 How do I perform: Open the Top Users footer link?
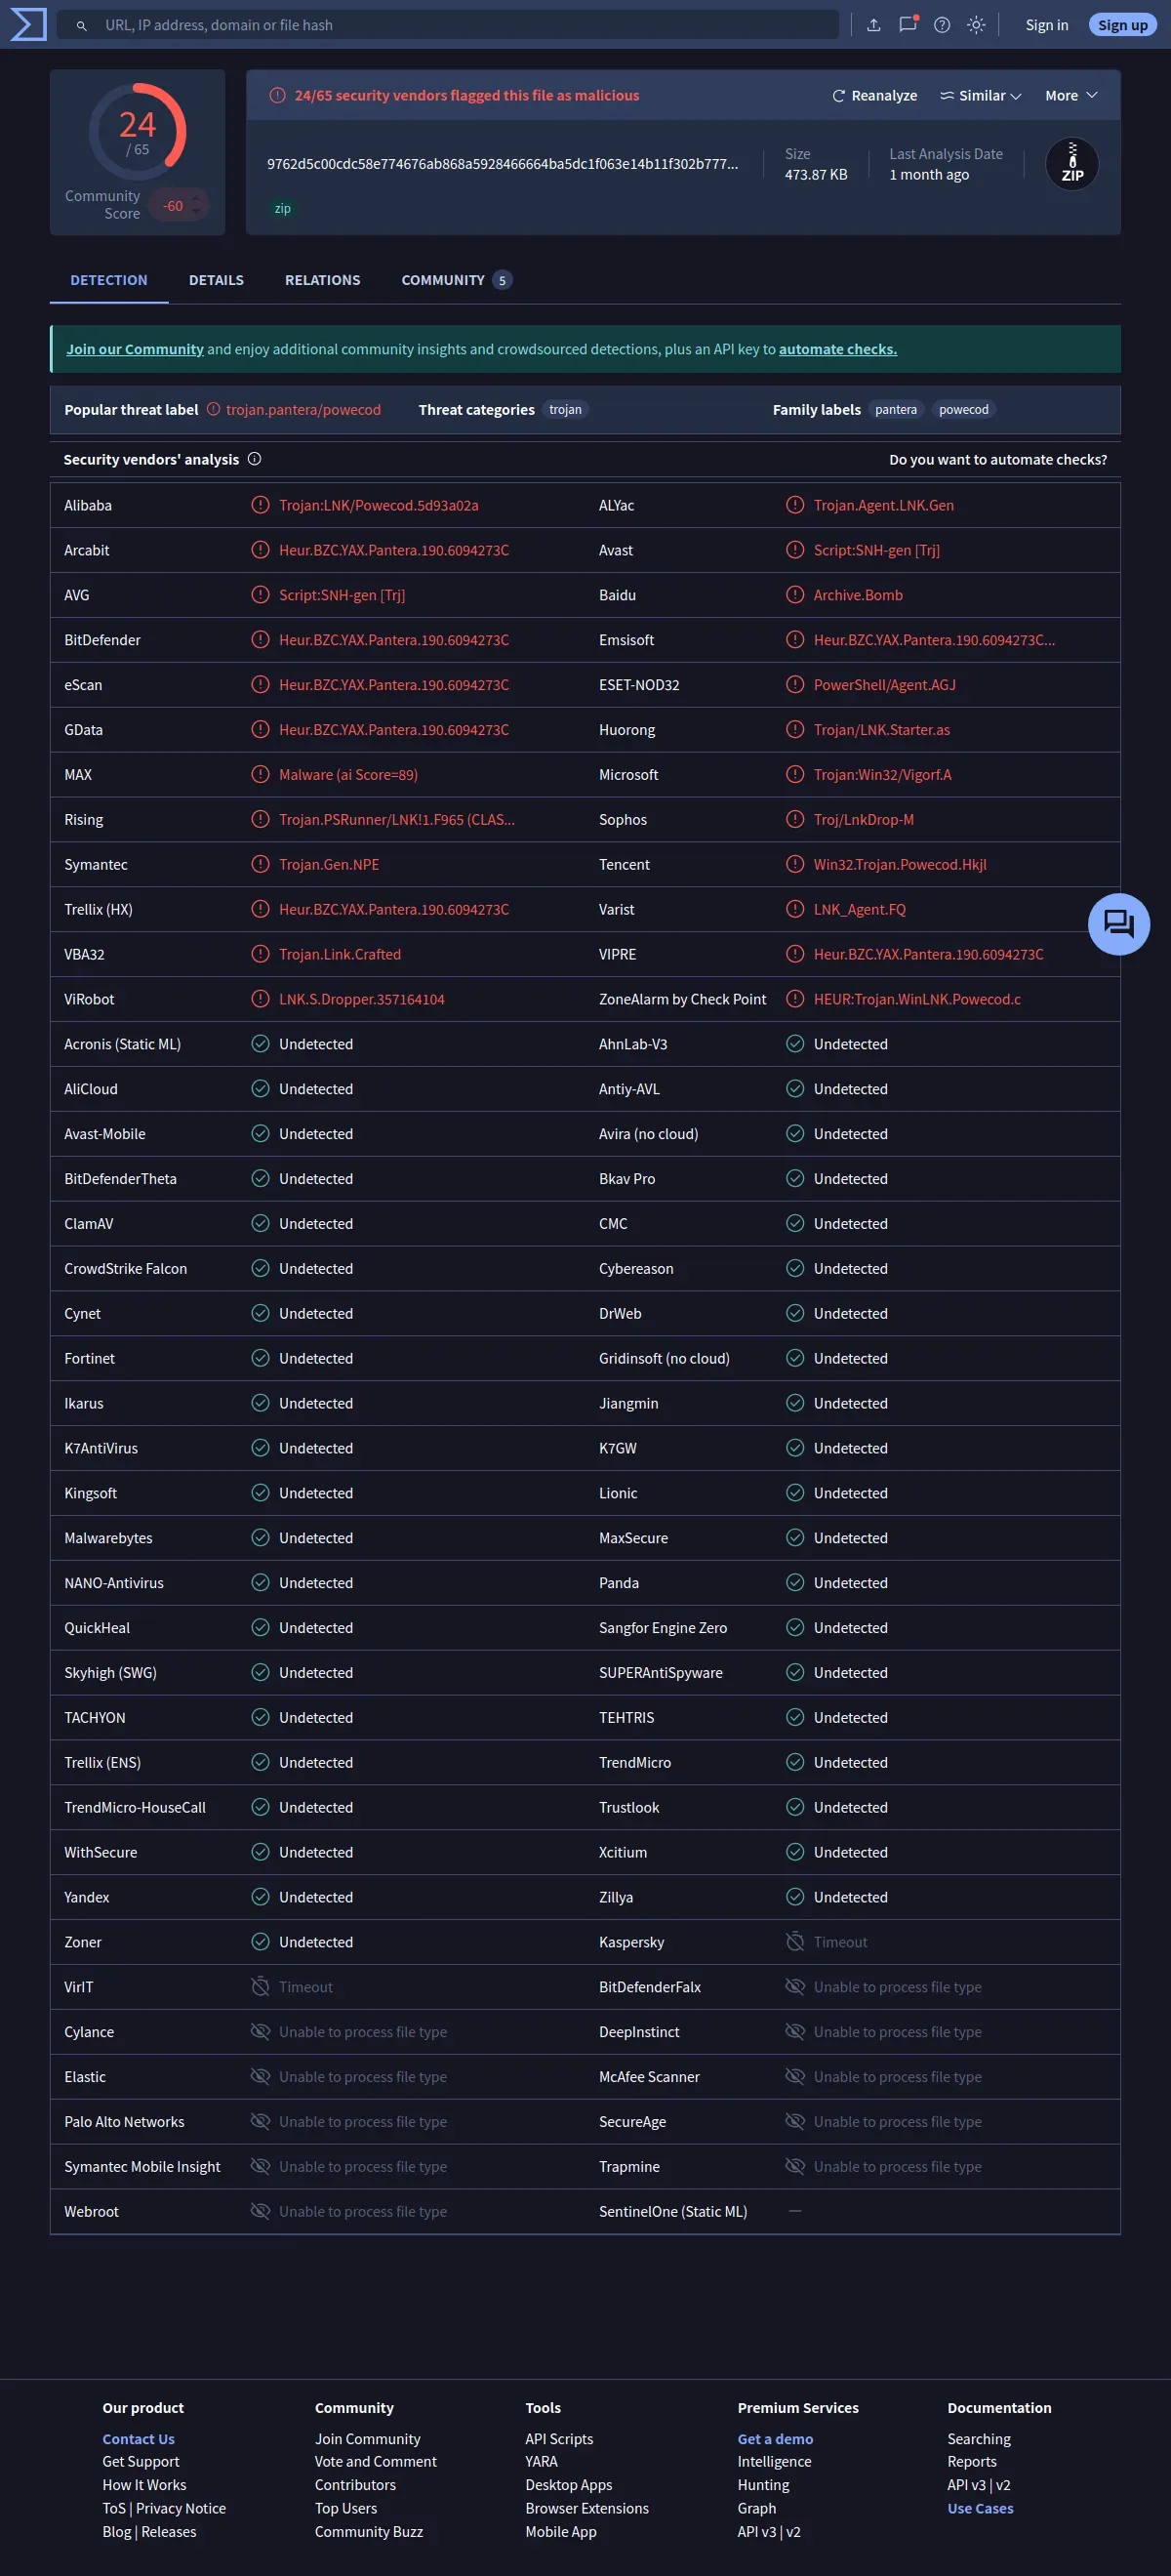pos(346,2507)
